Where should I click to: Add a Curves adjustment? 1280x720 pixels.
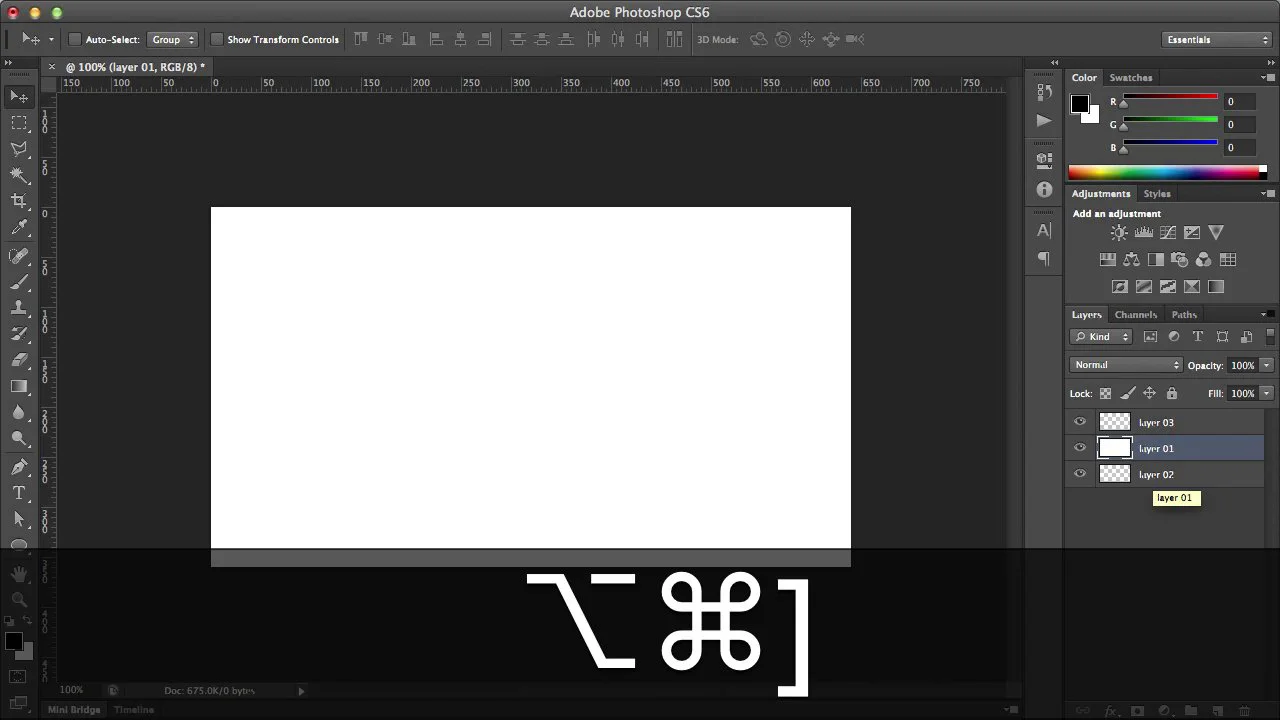click(x=1167, y=232)
